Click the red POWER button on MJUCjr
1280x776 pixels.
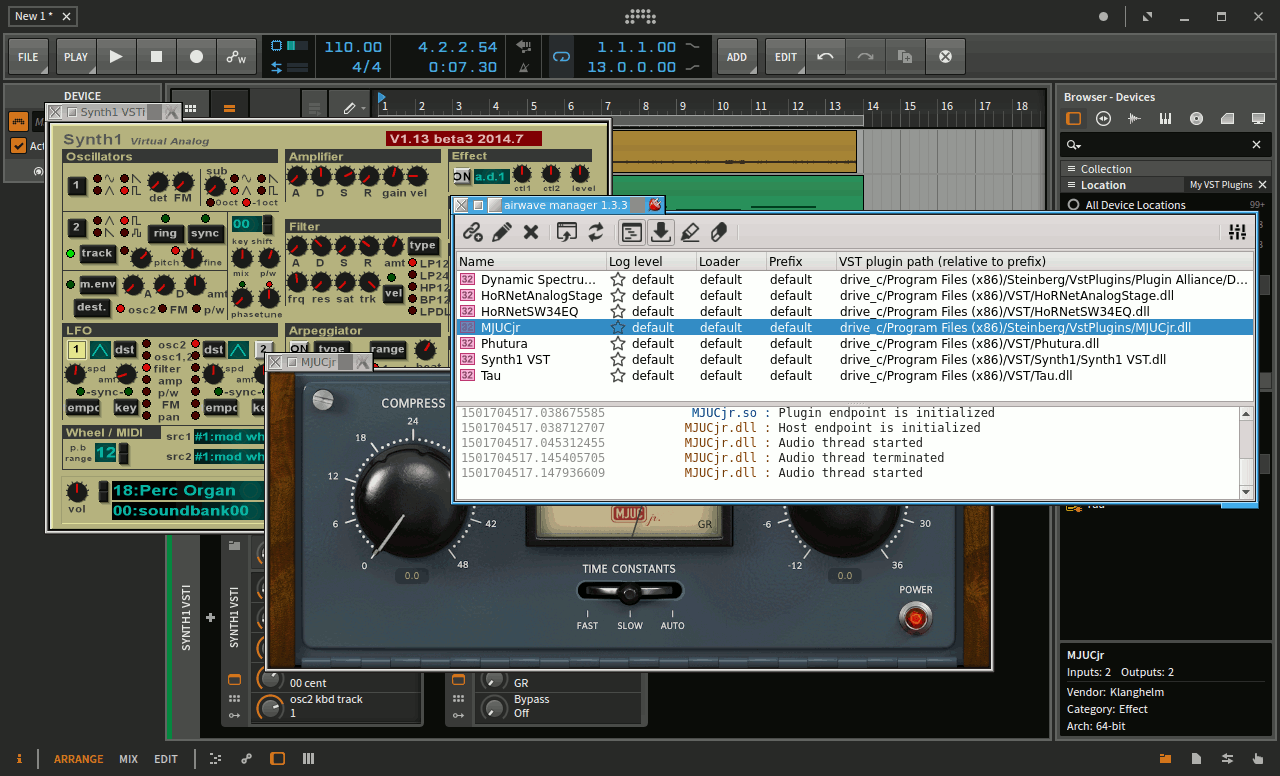914,619
